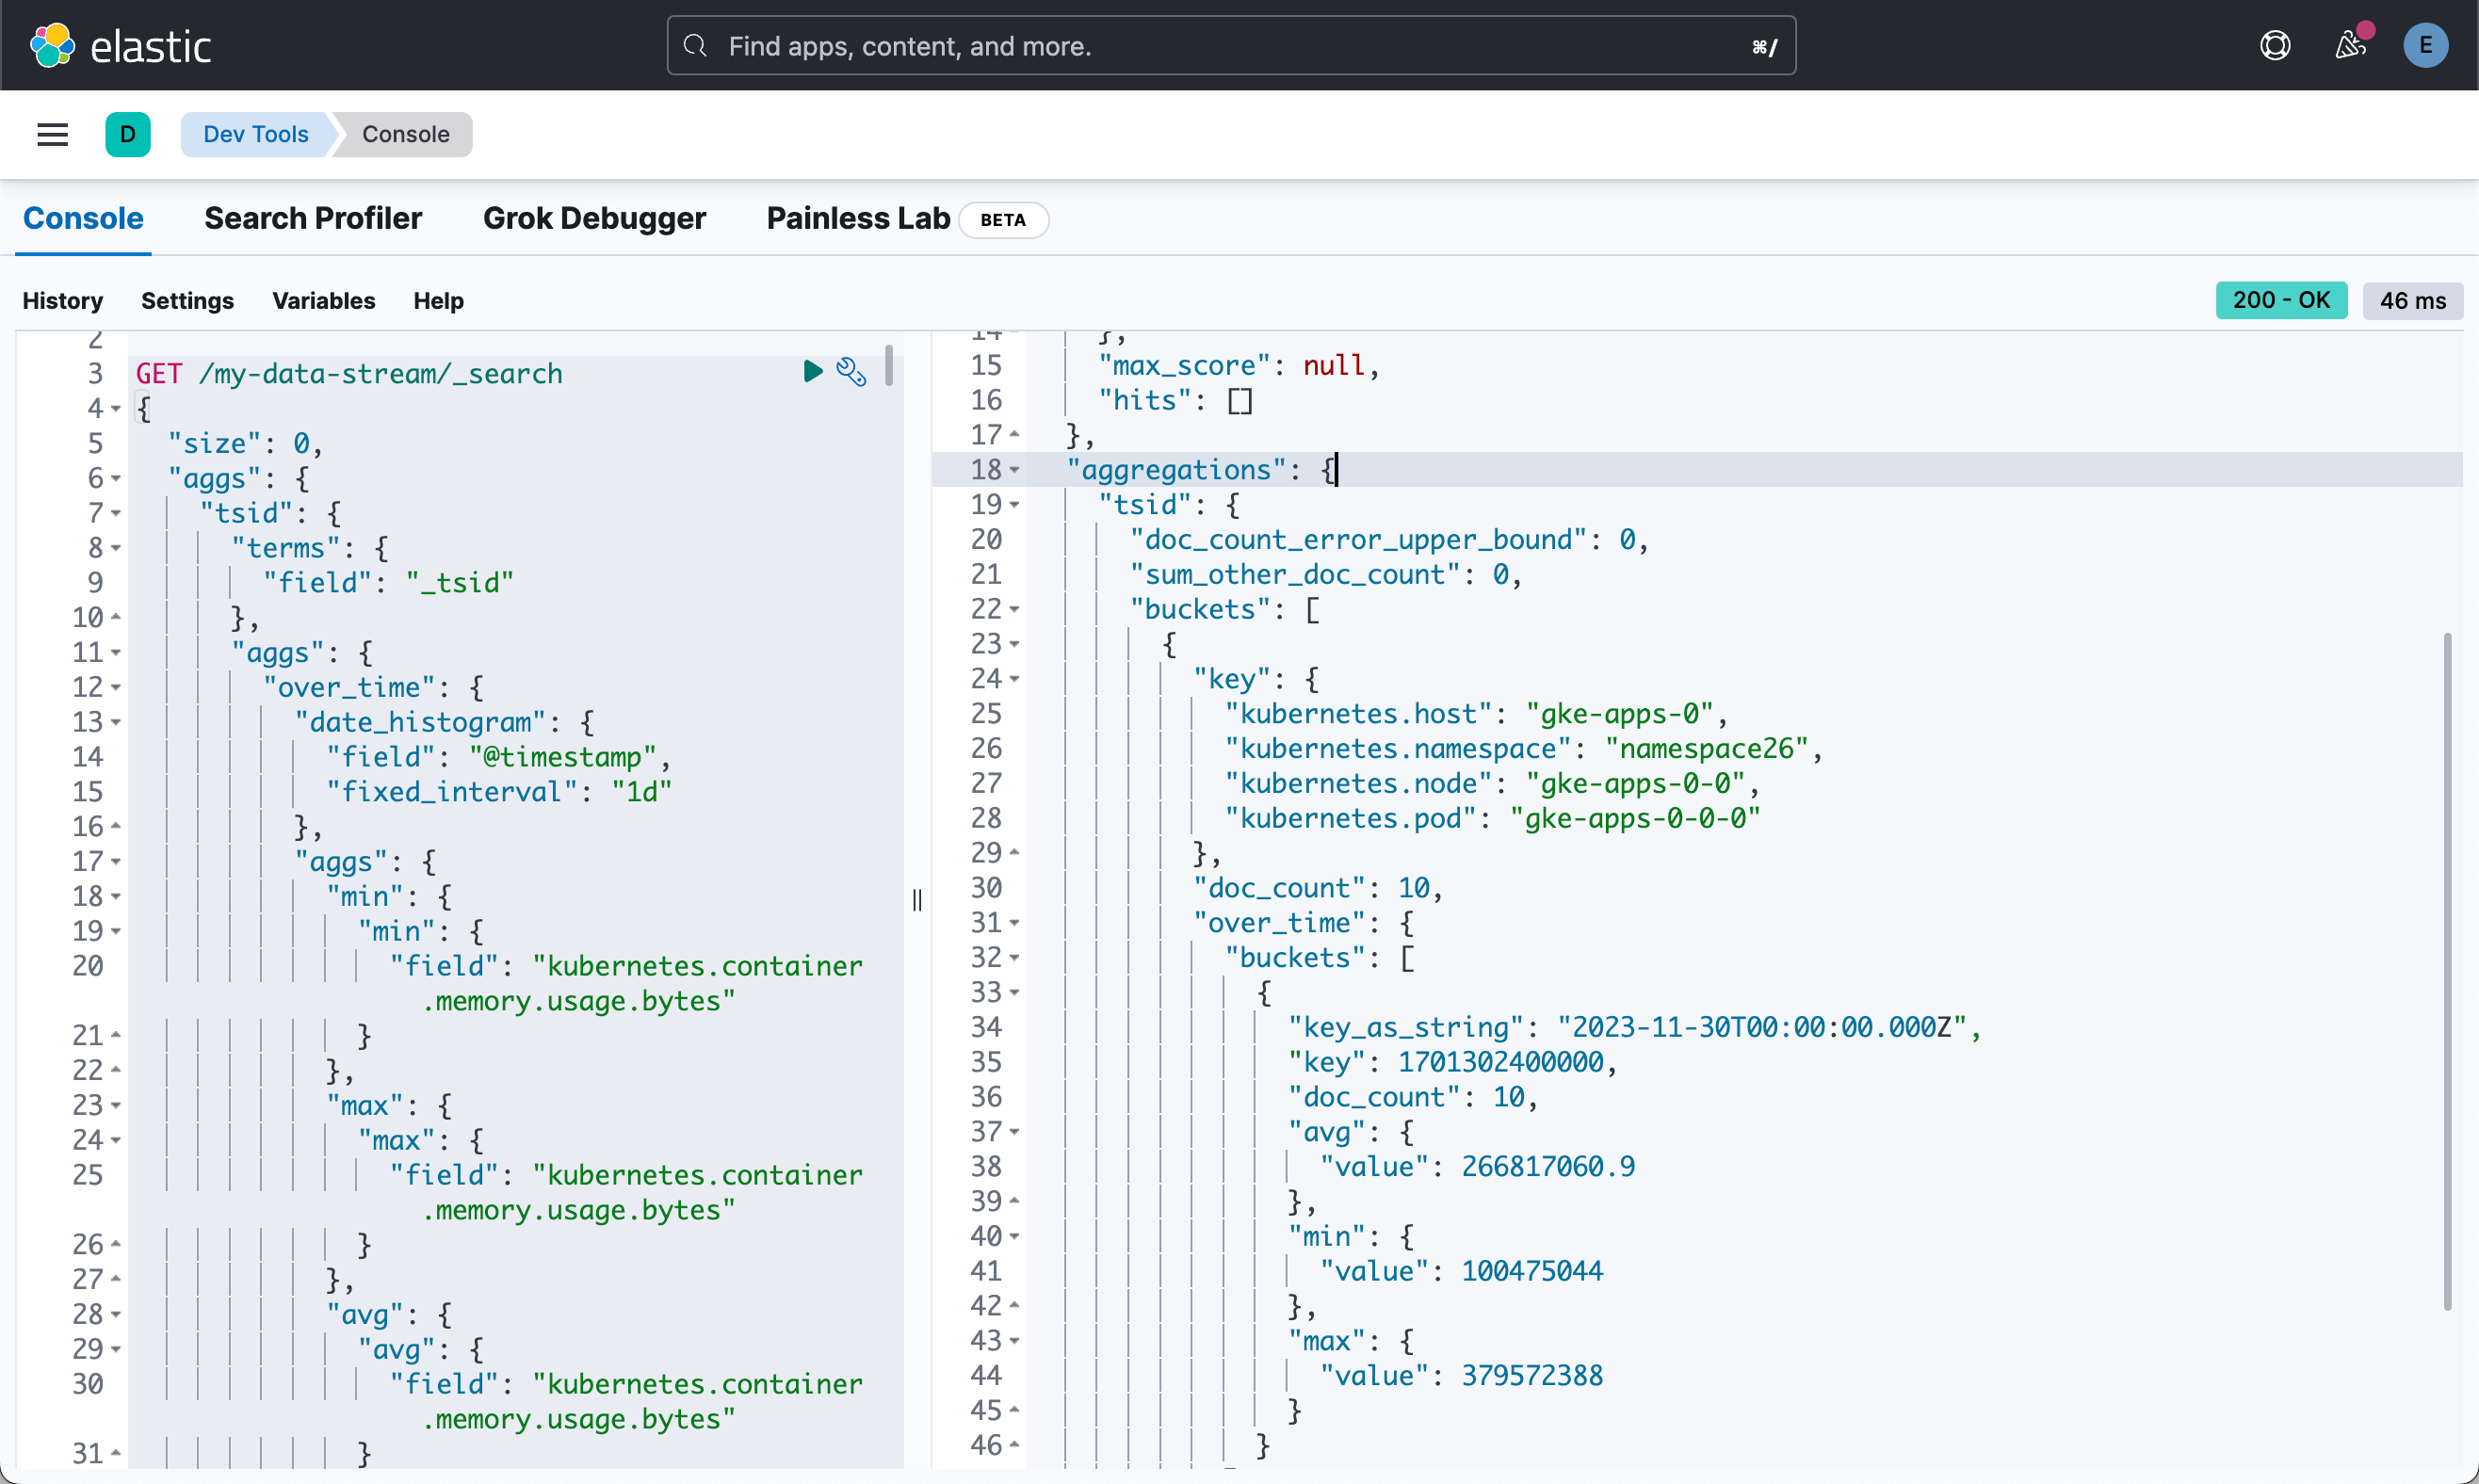This screenshot has width=2479, height=1484.
Task: Open the Grok Debugger tab
Action: tap(594, 218)
